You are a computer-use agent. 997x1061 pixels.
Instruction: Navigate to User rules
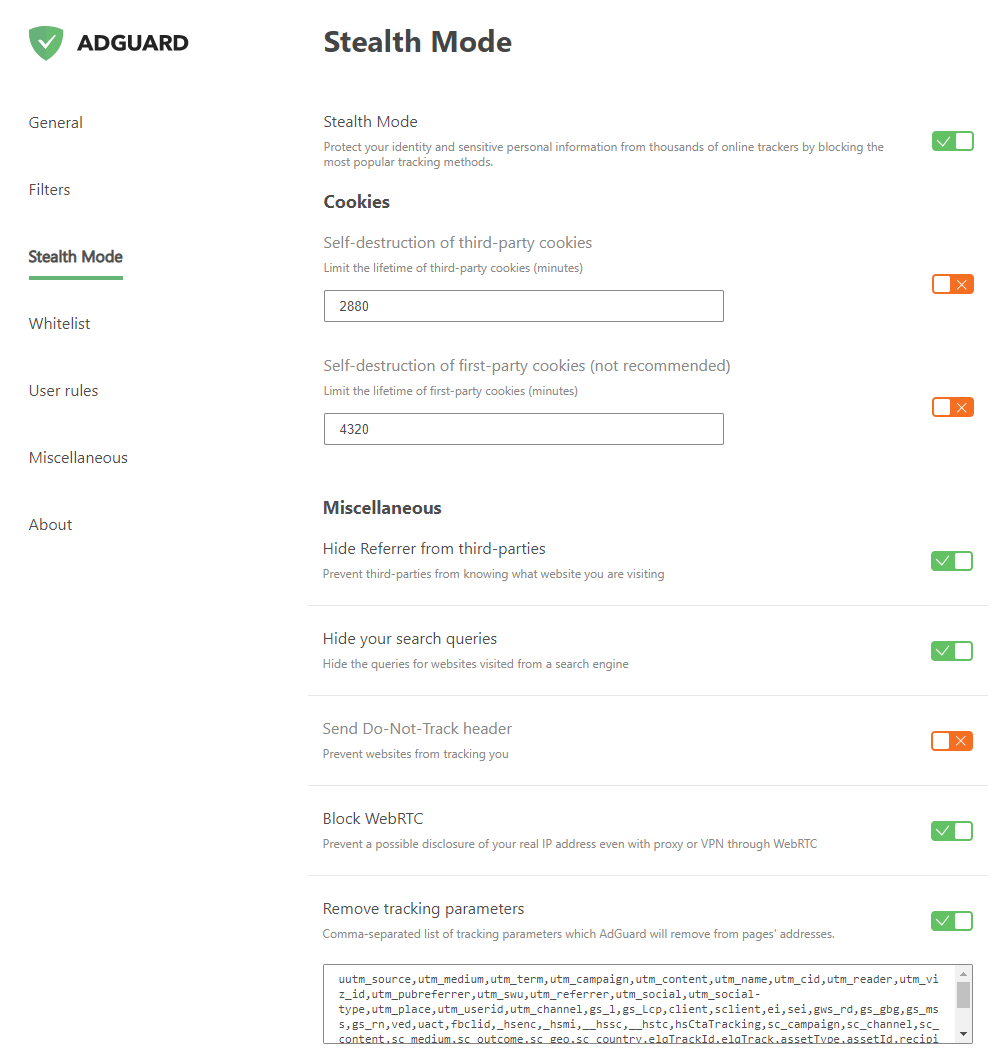pyautogui.click(x=64, y=391)
